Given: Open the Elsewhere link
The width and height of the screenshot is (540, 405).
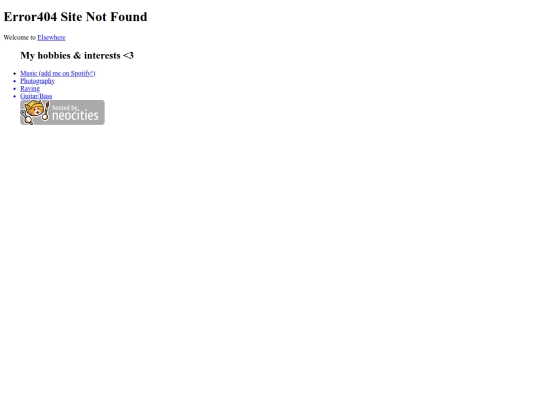Looking at the screenshot, I should (51, 38).
